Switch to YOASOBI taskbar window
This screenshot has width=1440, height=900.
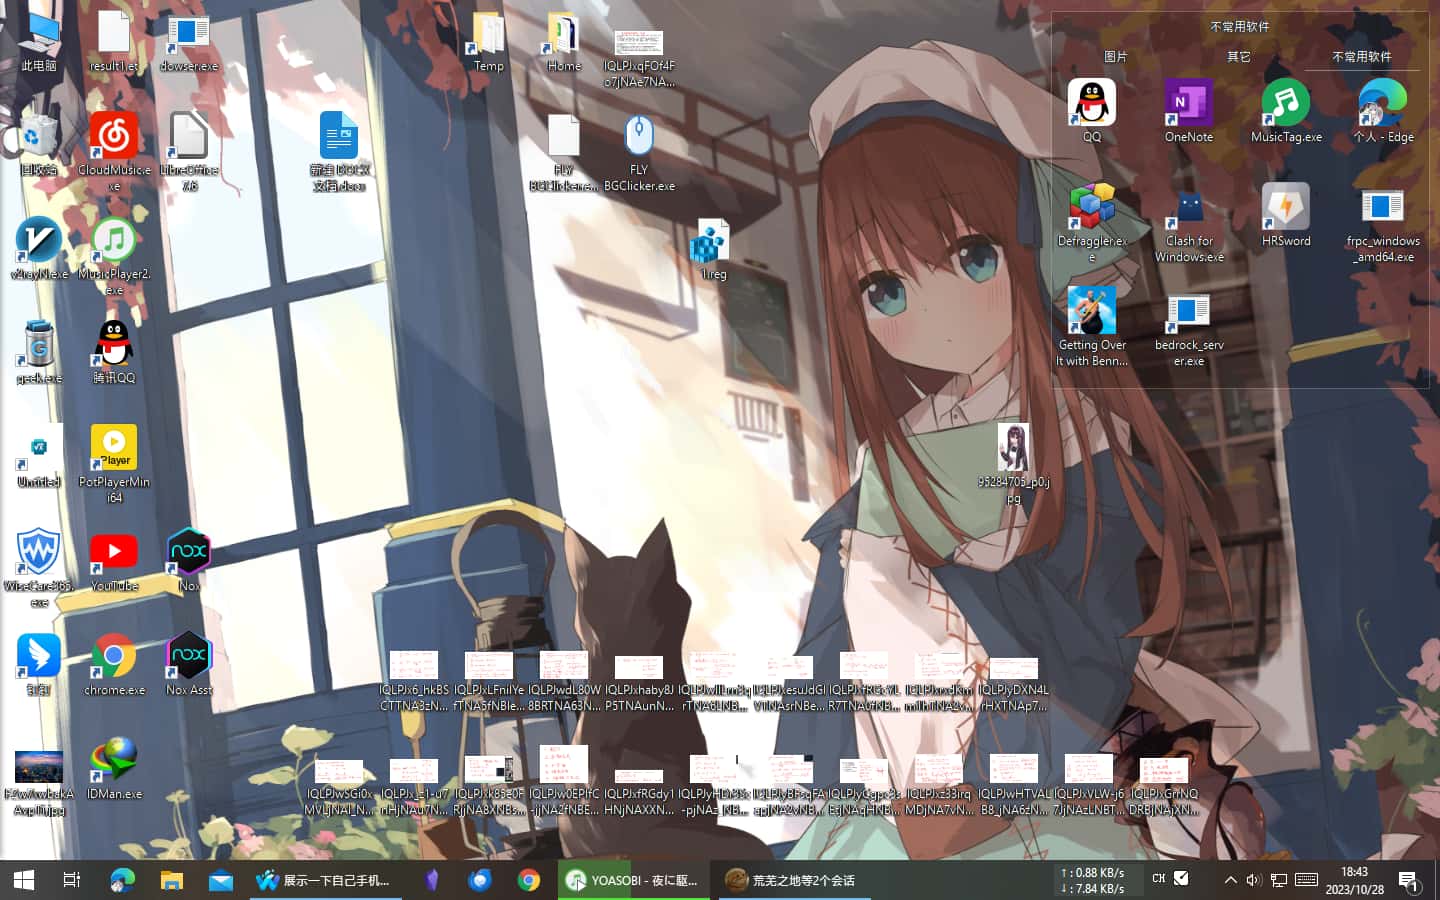(x=634, y=880)
